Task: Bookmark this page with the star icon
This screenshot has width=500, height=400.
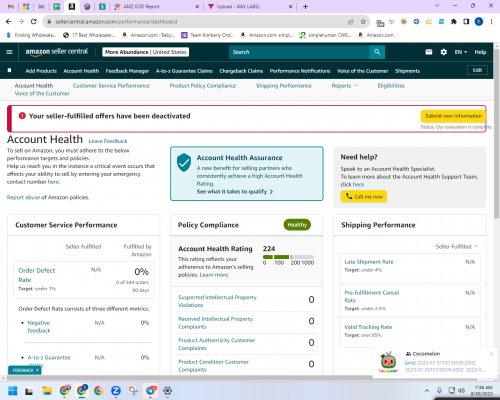Action: [363, 22]
